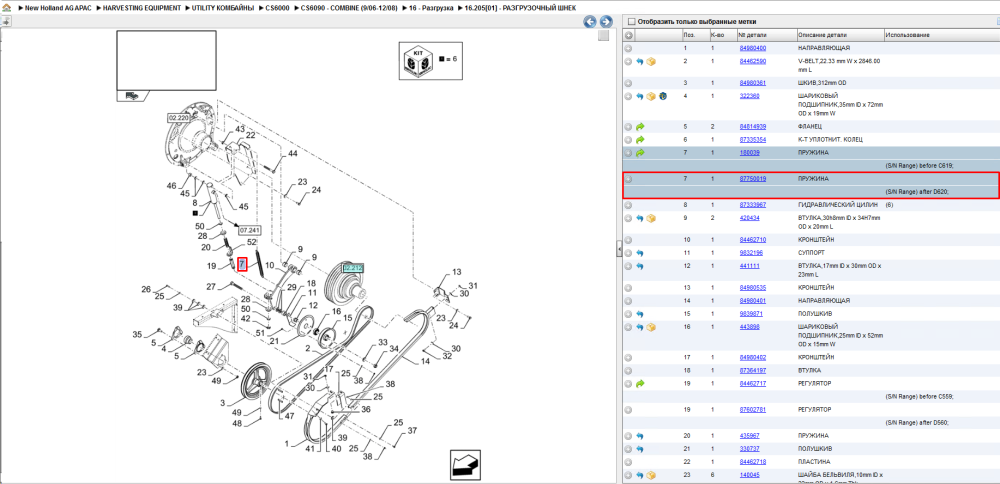1000x484 pixels.
Task: Click small square button at diagram corner
Action: (603, 36)
